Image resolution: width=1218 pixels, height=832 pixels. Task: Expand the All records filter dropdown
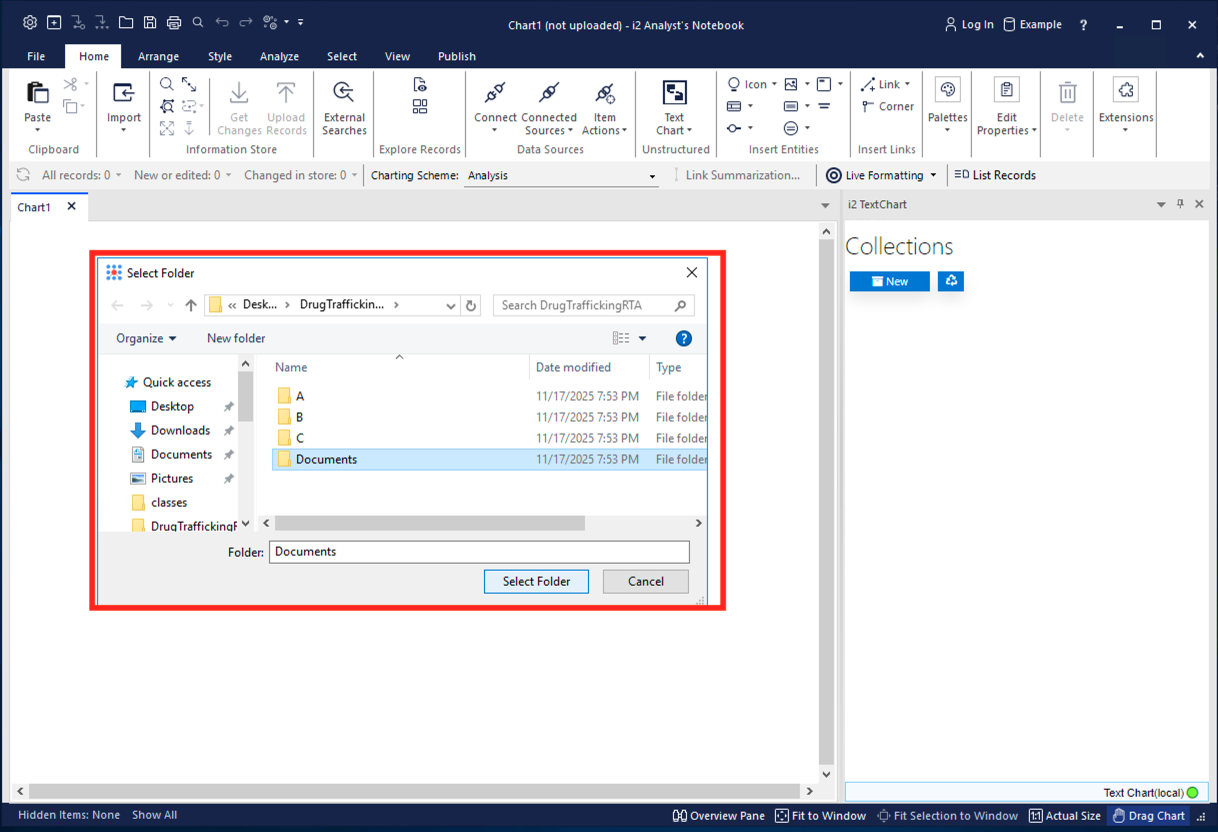click(x=118, y=175)
